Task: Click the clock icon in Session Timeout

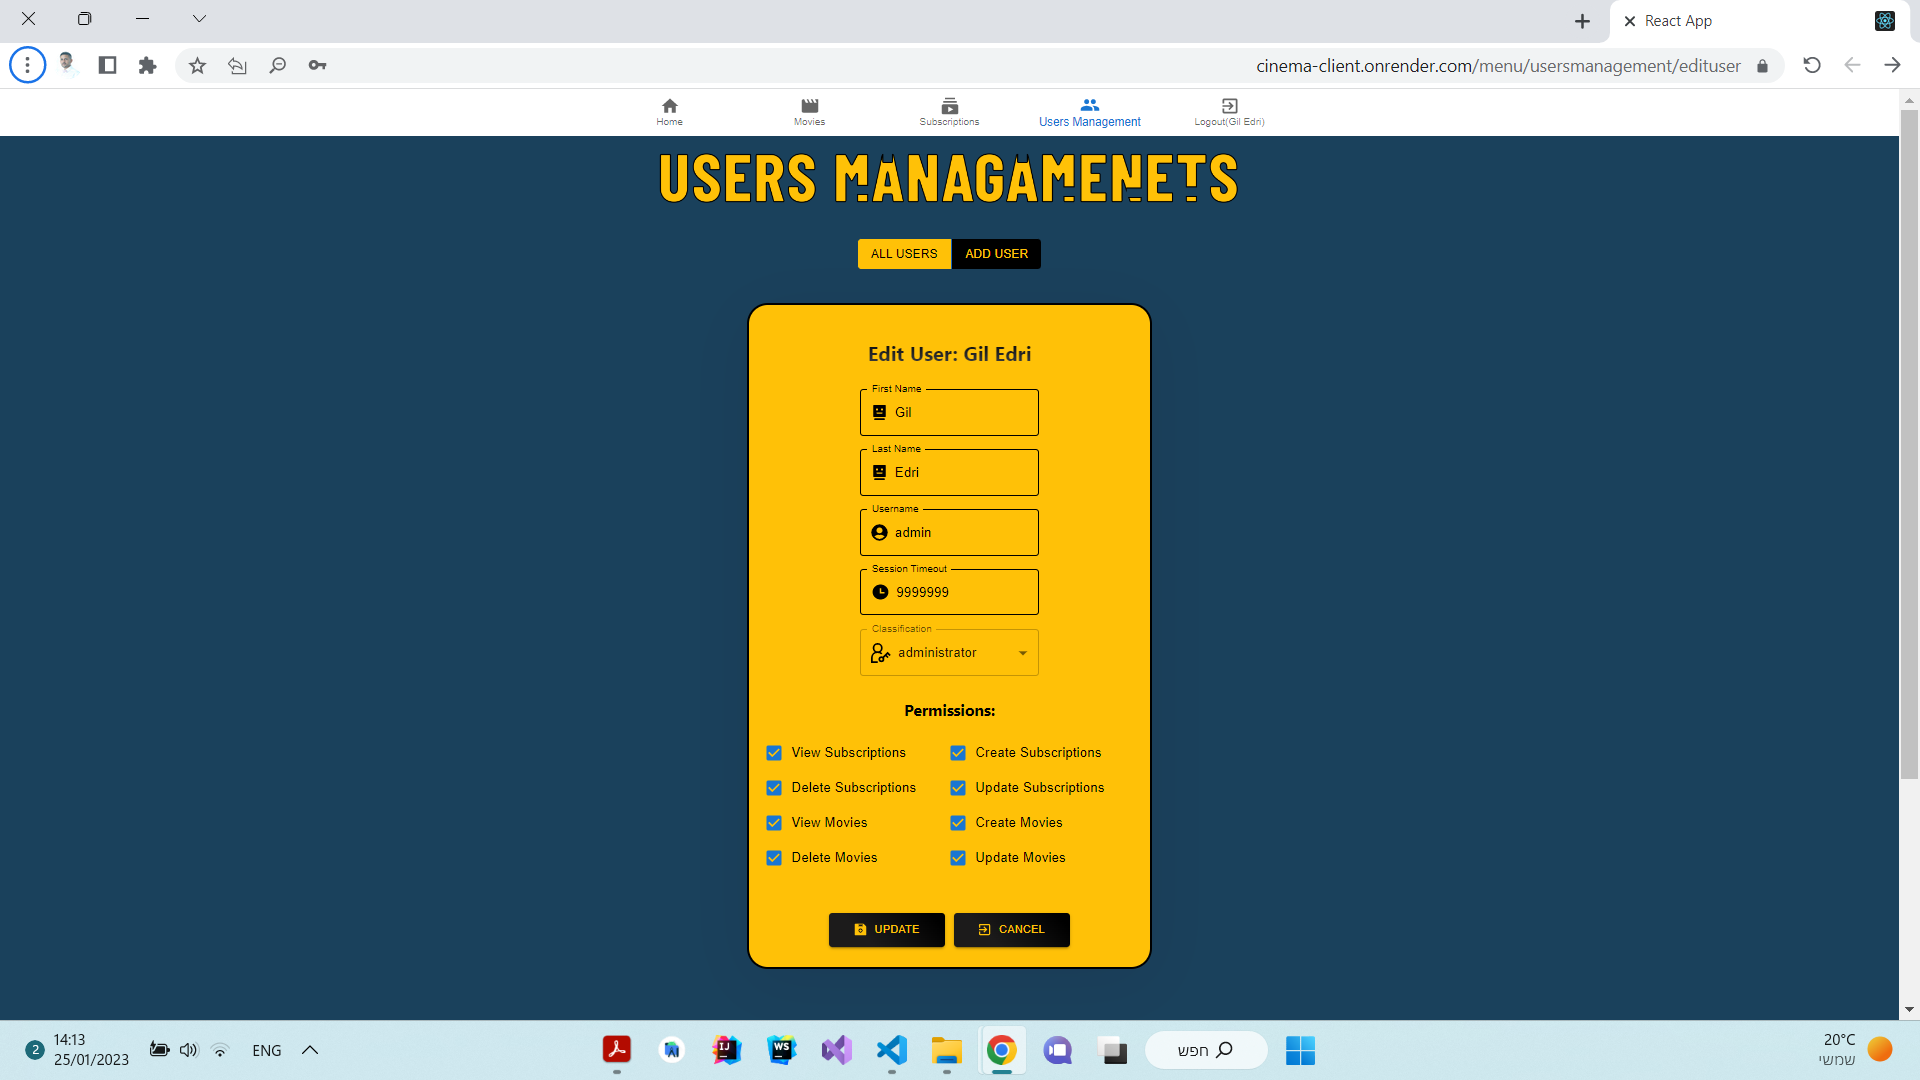Action: 878,591
